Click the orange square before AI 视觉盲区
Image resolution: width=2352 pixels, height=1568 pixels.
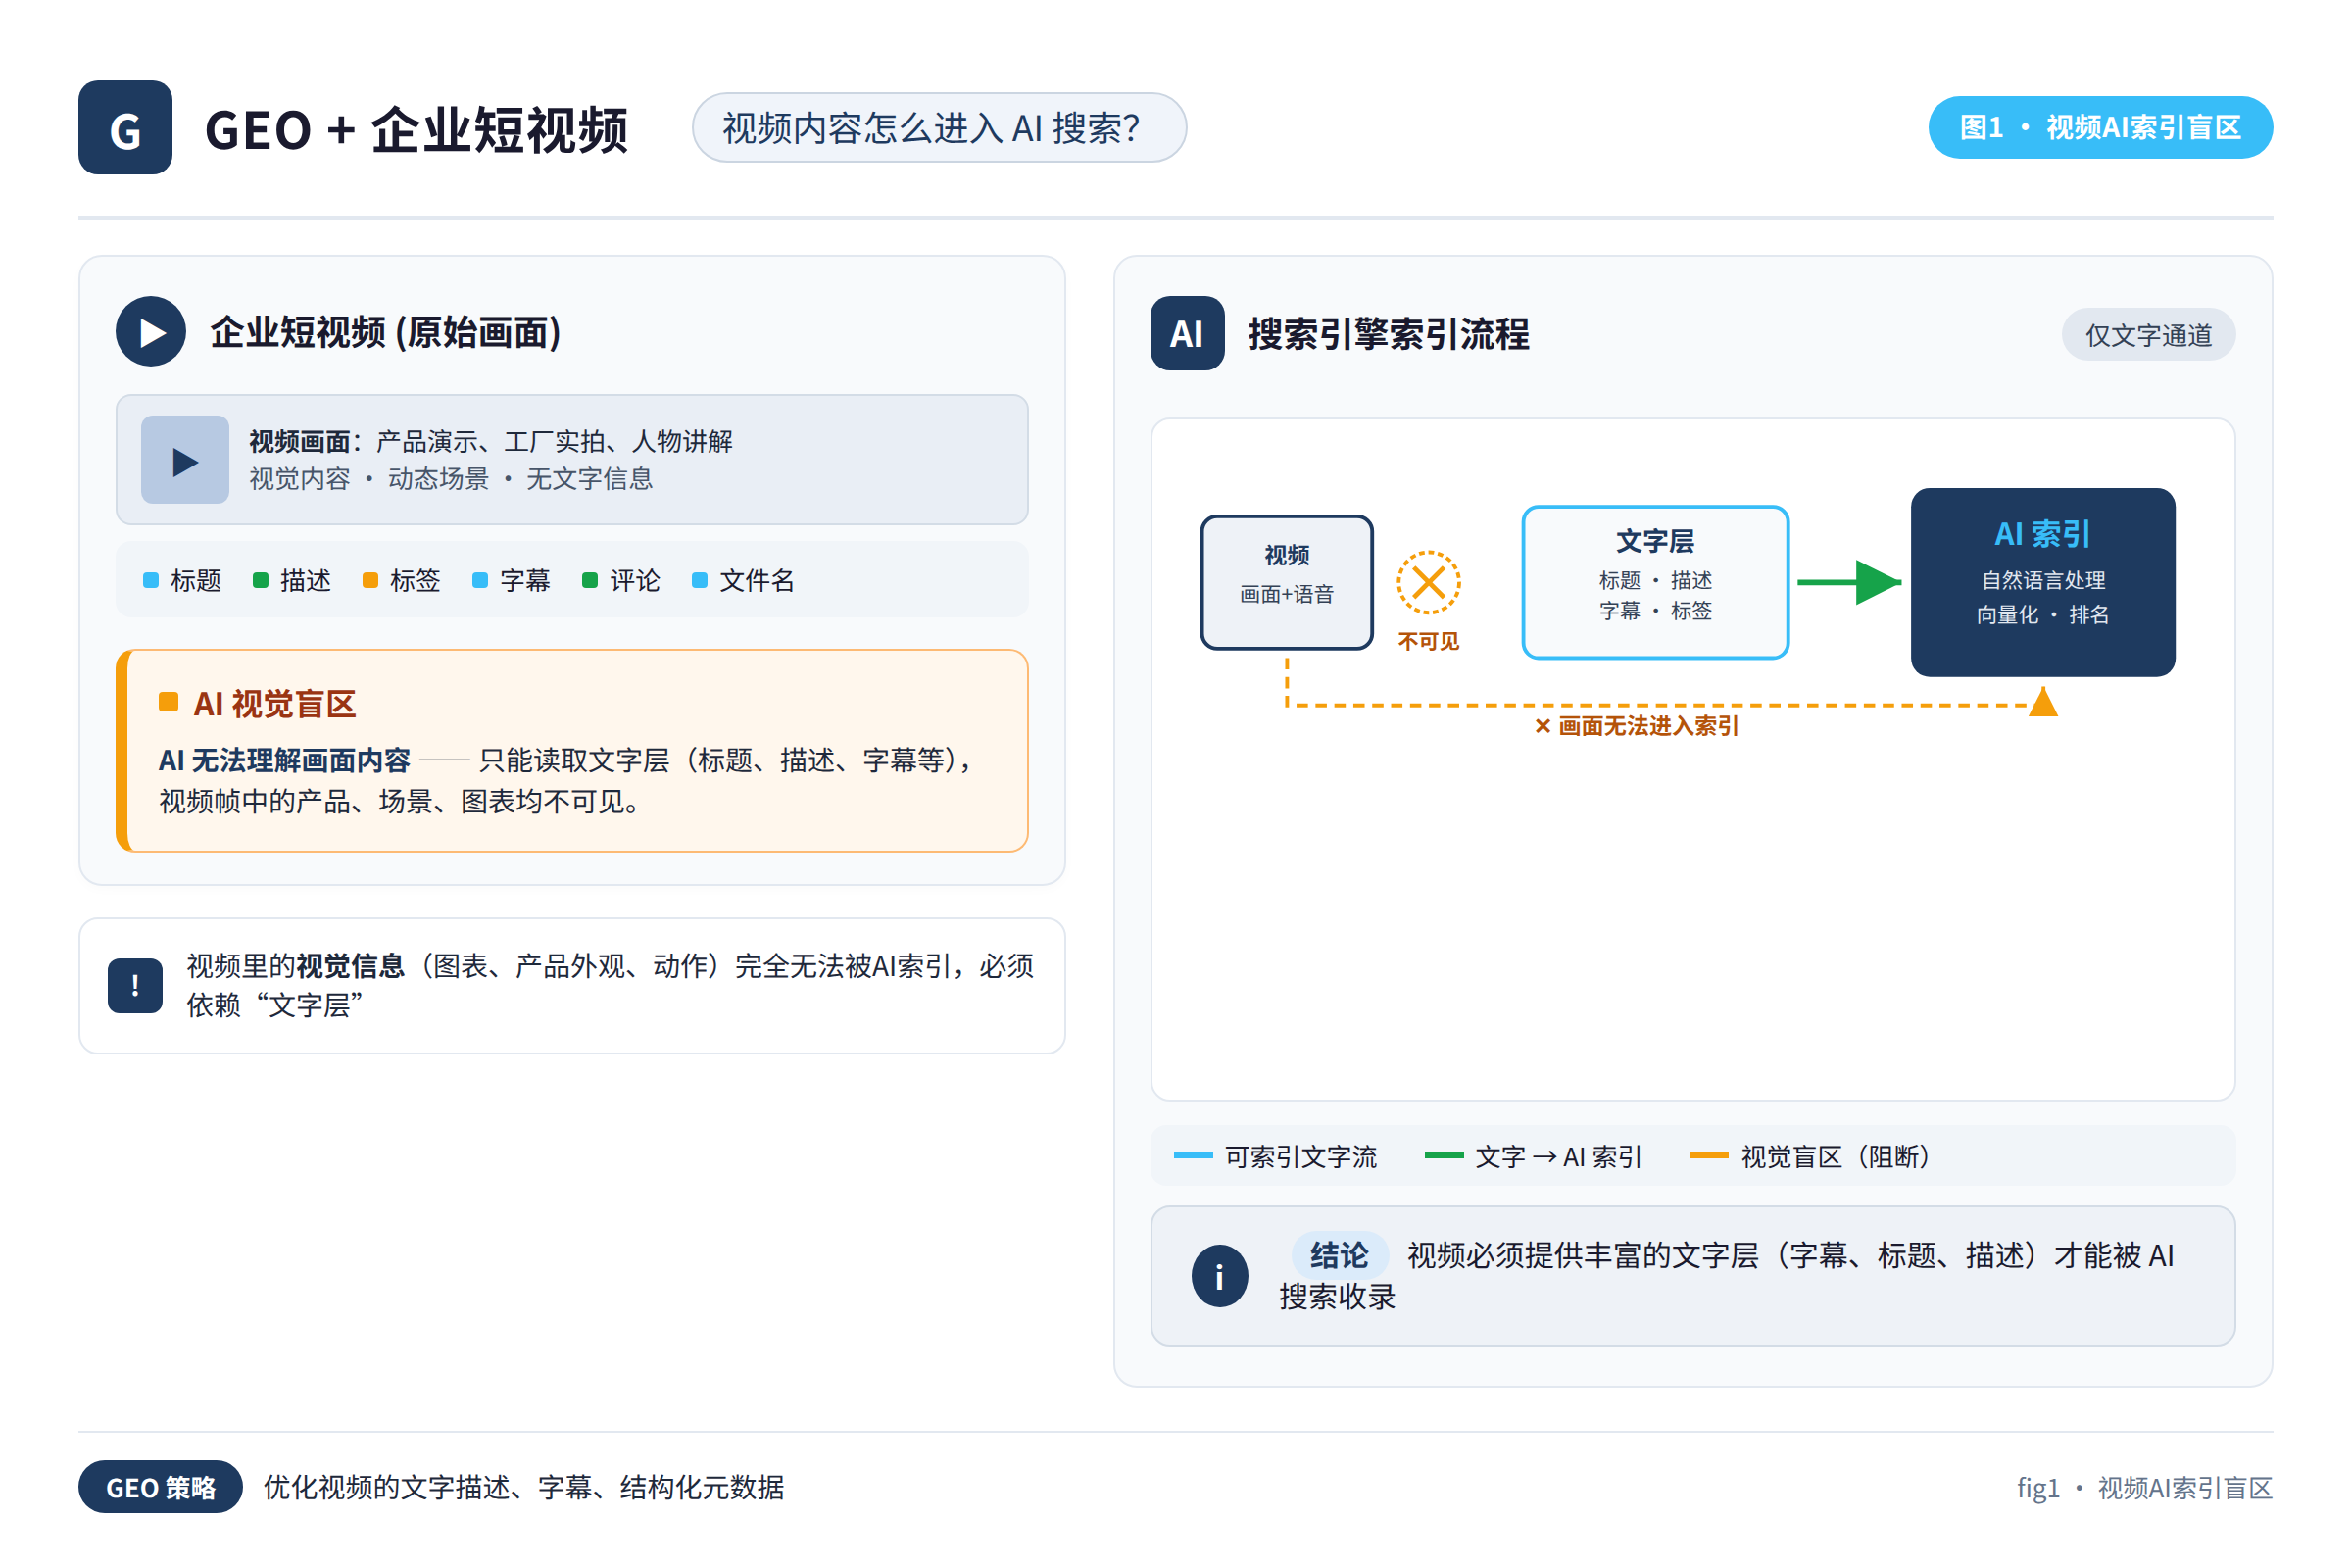tap(168, 703)
